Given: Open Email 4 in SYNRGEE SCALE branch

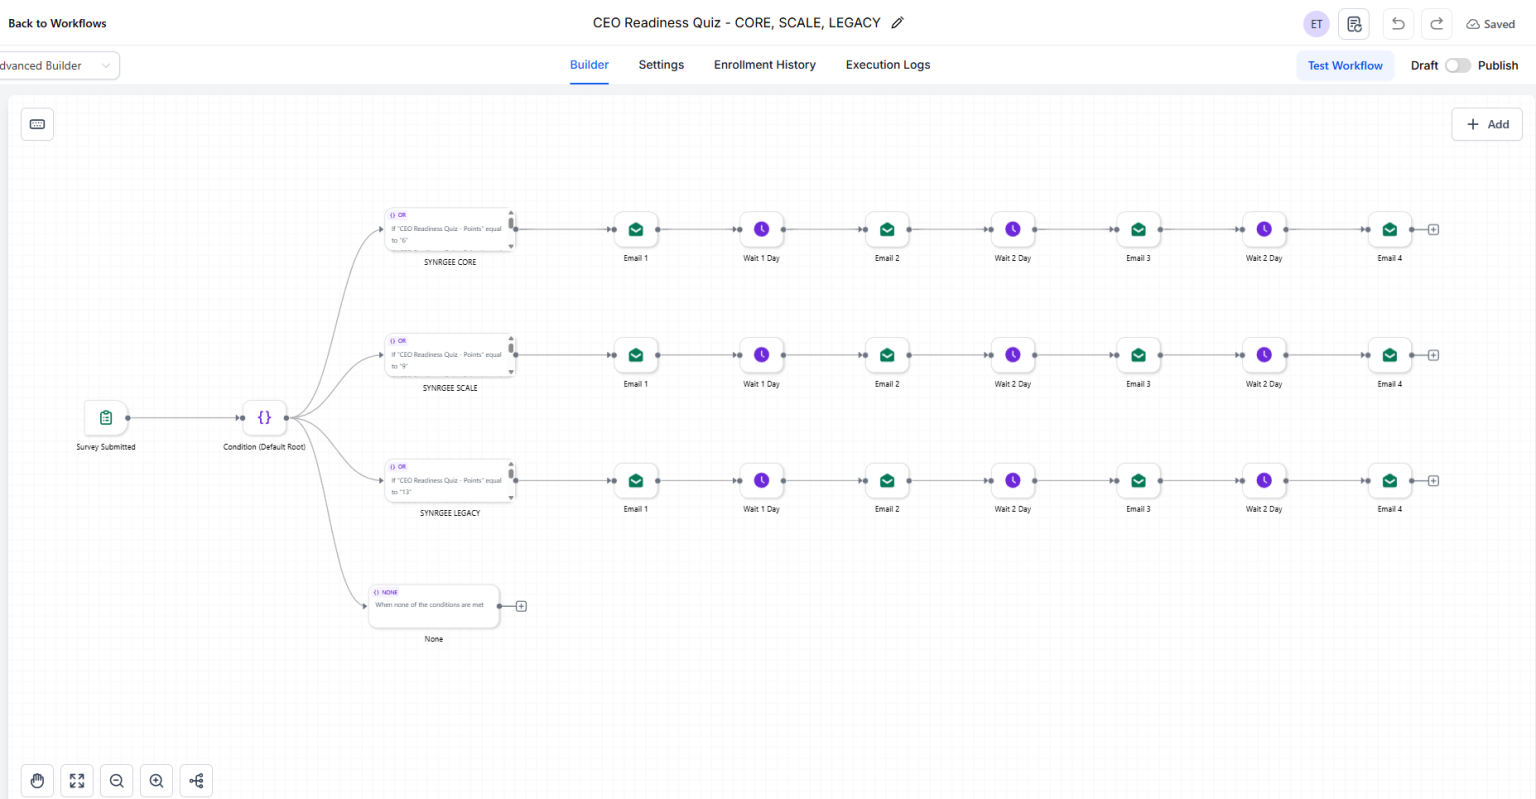Looking at the screenshot, I should [1390, 355].
